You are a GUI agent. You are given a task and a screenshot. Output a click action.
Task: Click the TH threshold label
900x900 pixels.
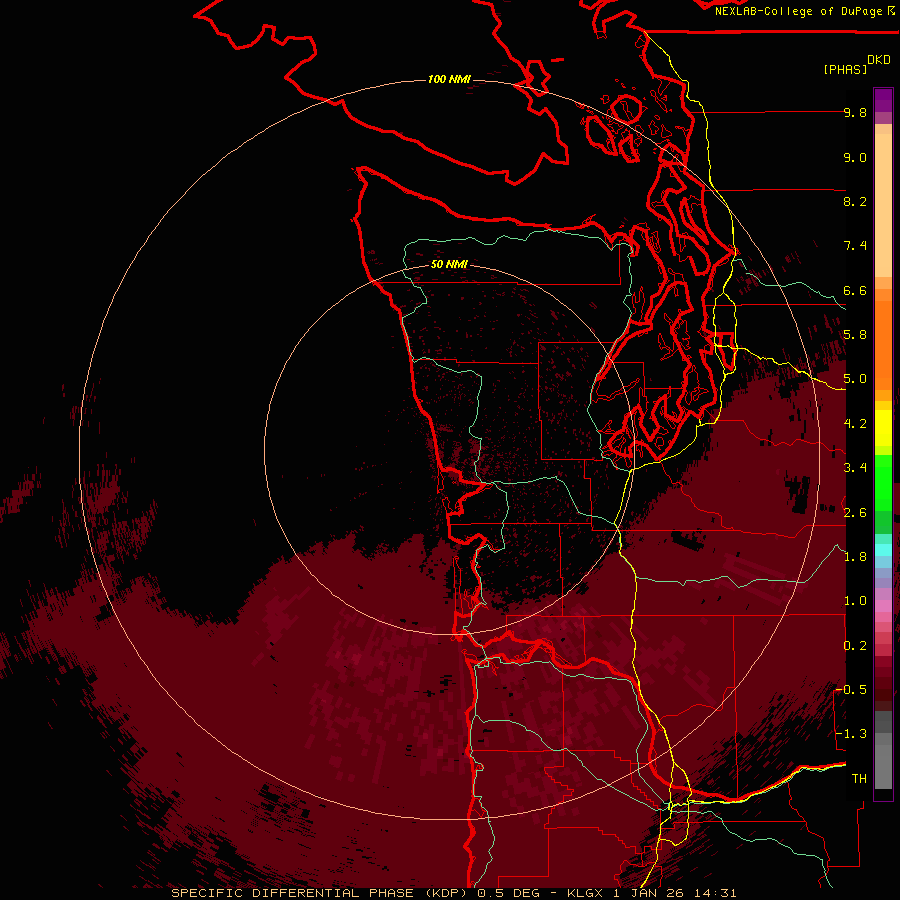pos(859,778)
